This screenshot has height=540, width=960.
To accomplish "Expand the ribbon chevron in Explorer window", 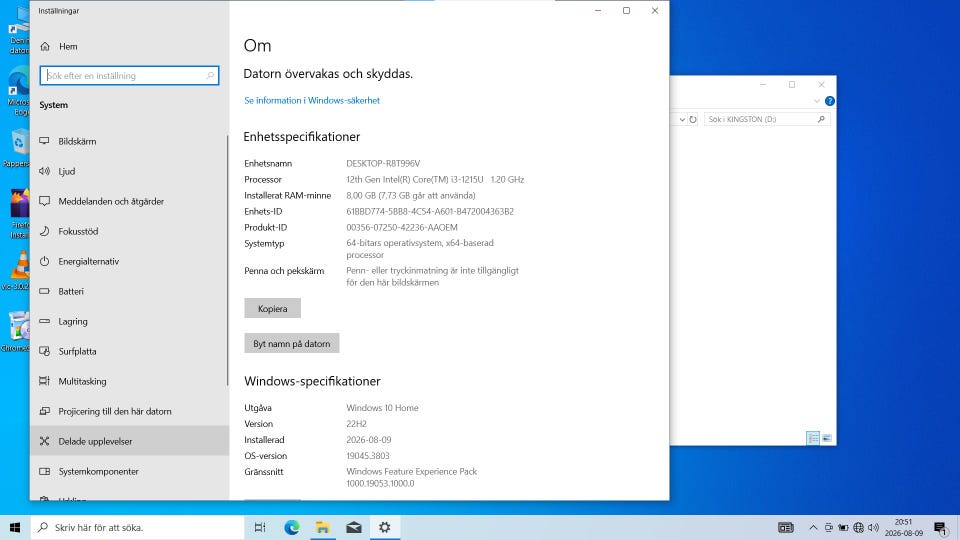I will (x=817, y=101).
